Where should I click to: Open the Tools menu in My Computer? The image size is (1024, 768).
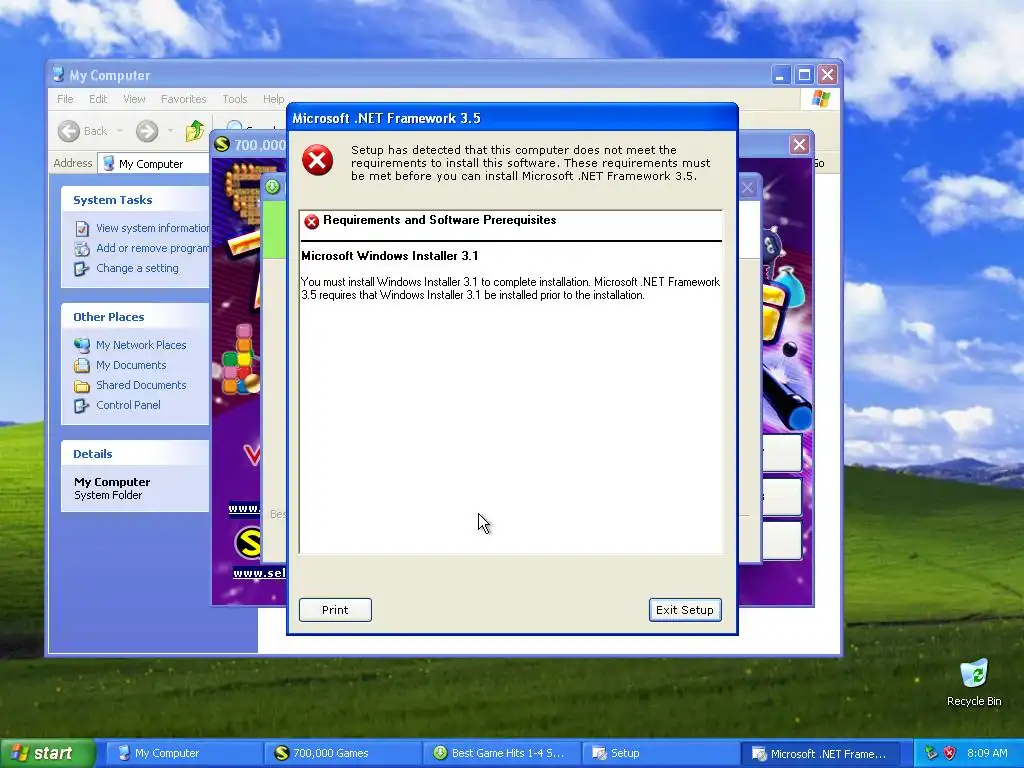pyautogui.click(x=234, y=99)
